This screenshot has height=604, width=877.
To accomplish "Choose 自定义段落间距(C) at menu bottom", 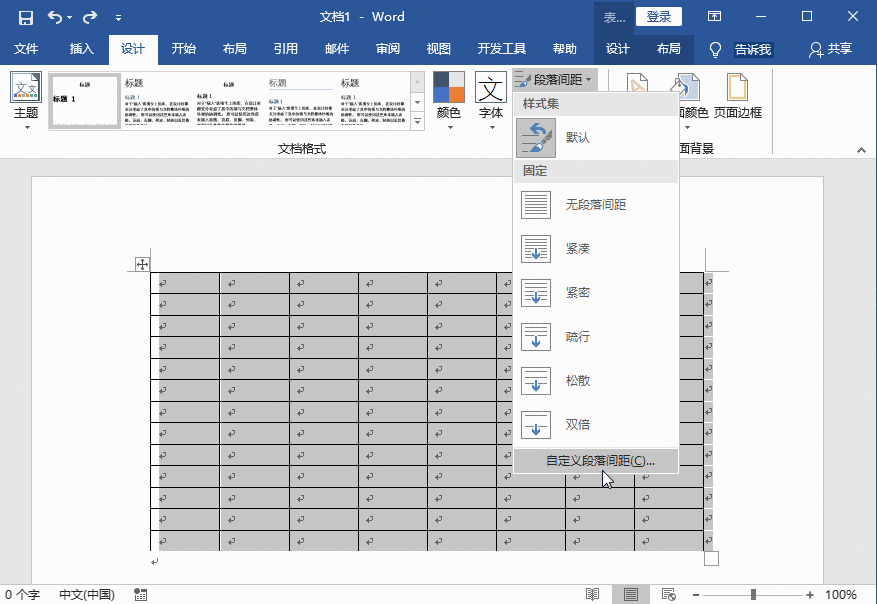I will [x=600, y=461].
